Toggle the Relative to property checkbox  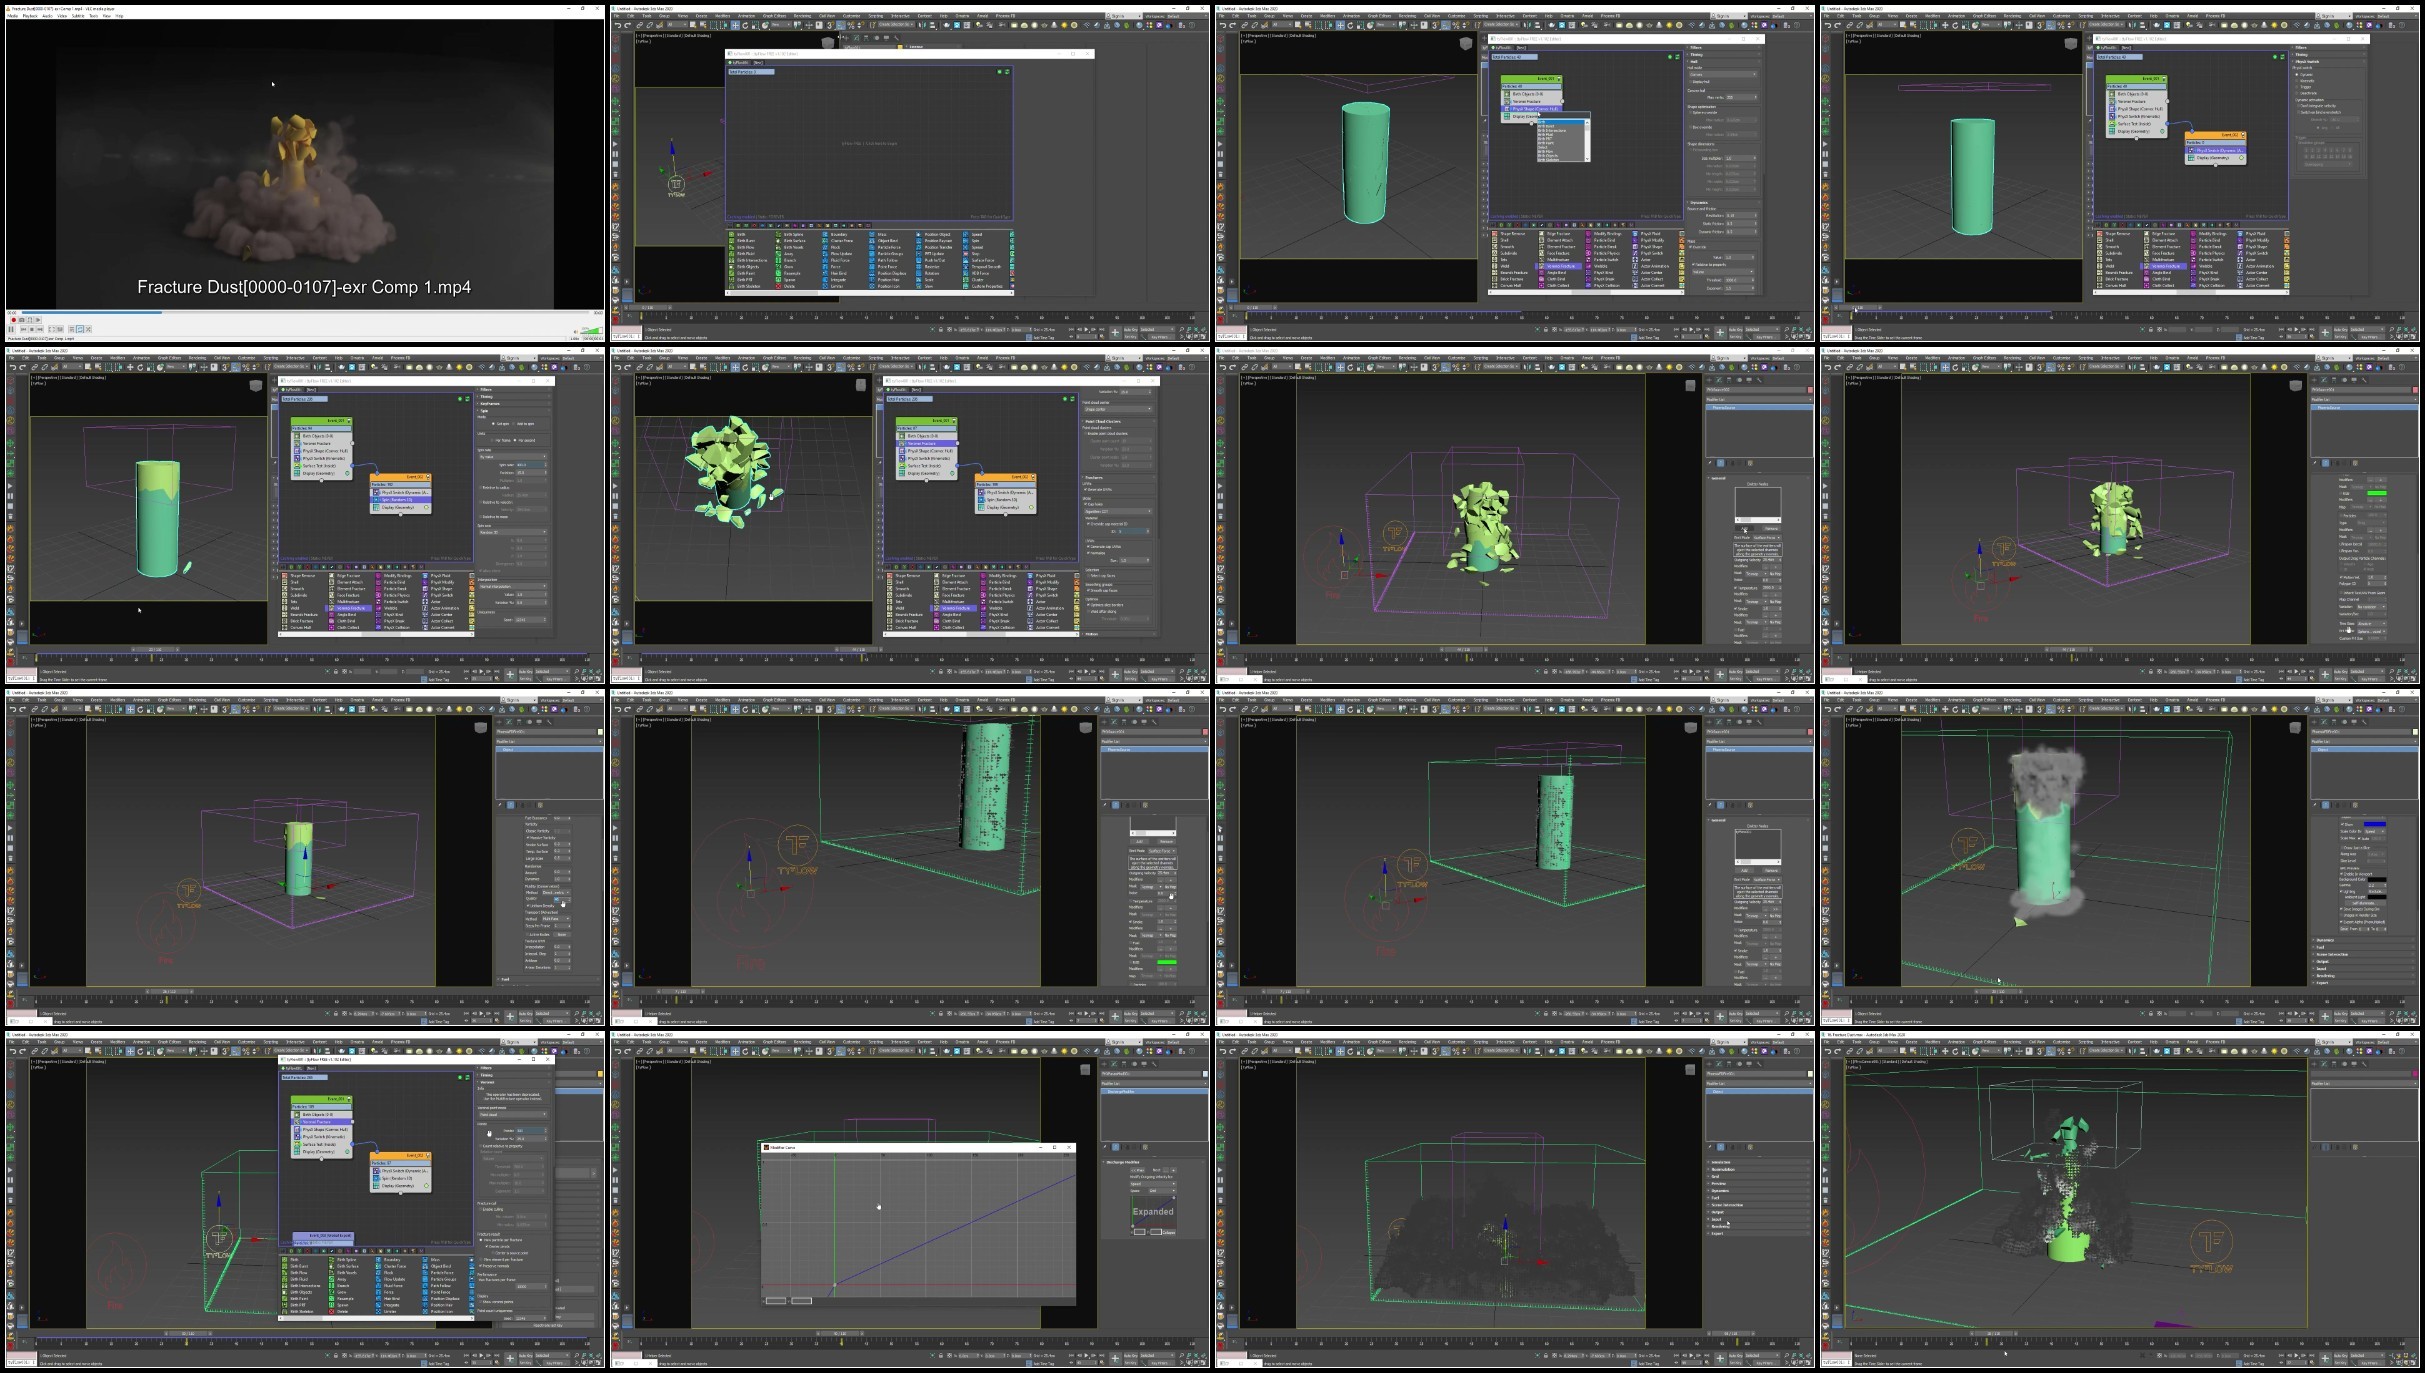pos(1692,265)
